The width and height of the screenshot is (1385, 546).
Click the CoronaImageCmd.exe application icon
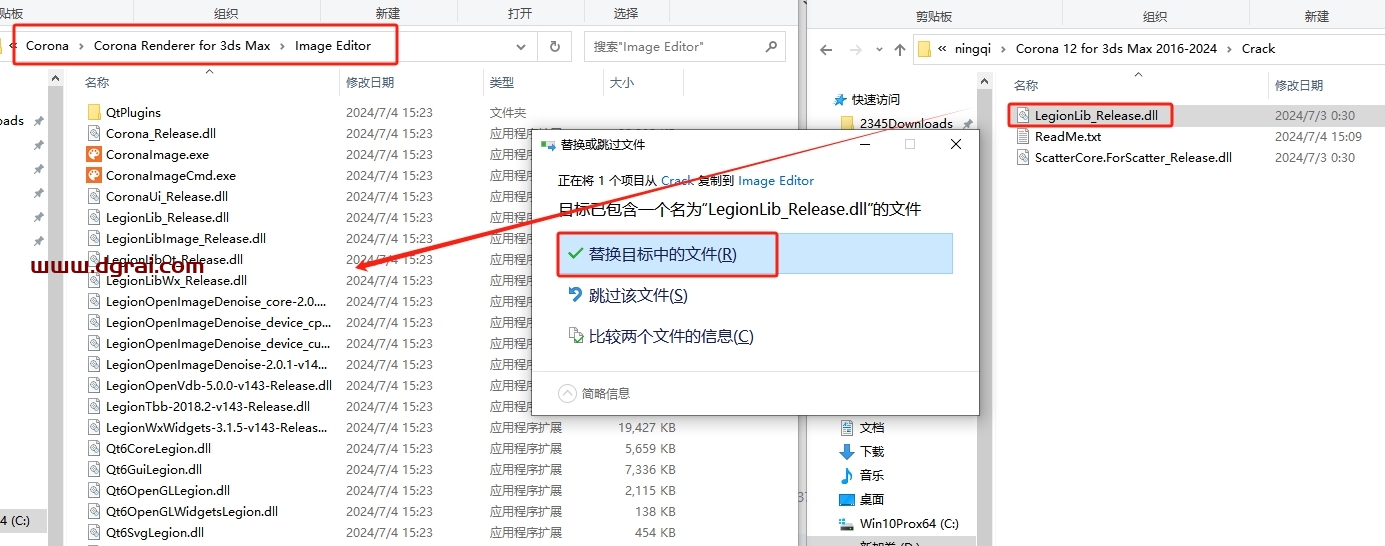tap(94, 176)
